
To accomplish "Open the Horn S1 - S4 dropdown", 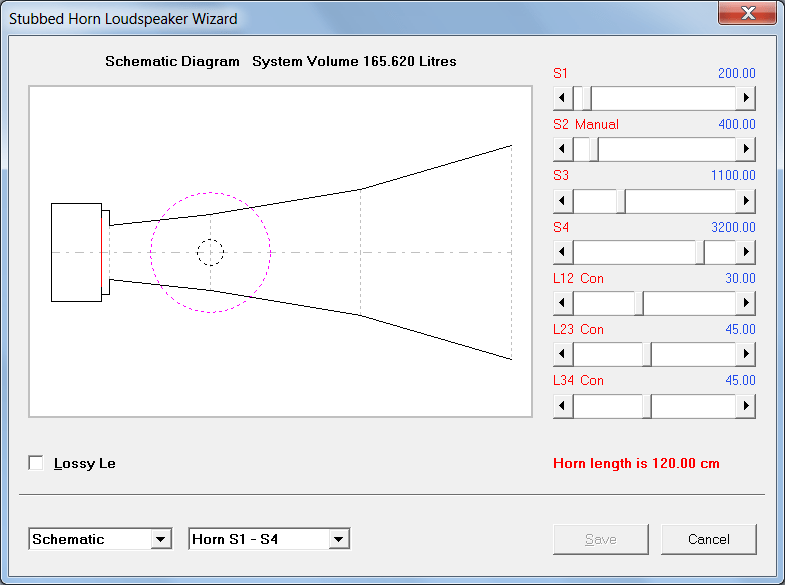I will tap(339, 539).
